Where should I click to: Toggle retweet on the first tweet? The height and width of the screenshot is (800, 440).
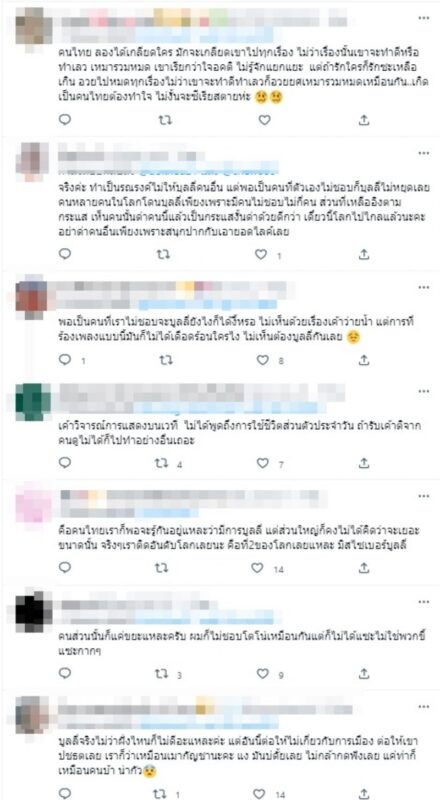pyautogui.click(x=163, y=120)
